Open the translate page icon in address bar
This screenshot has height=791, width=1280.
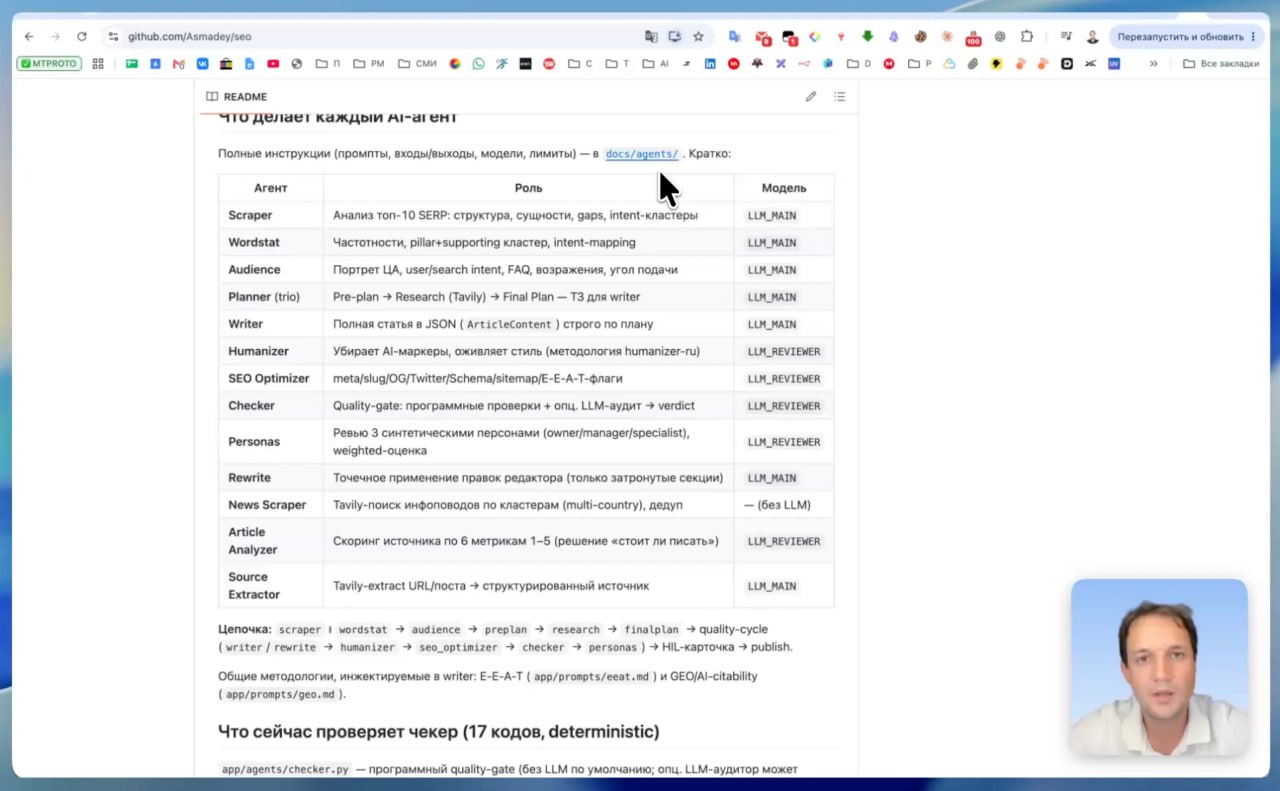pyautogui.click(x=651, y=36)
